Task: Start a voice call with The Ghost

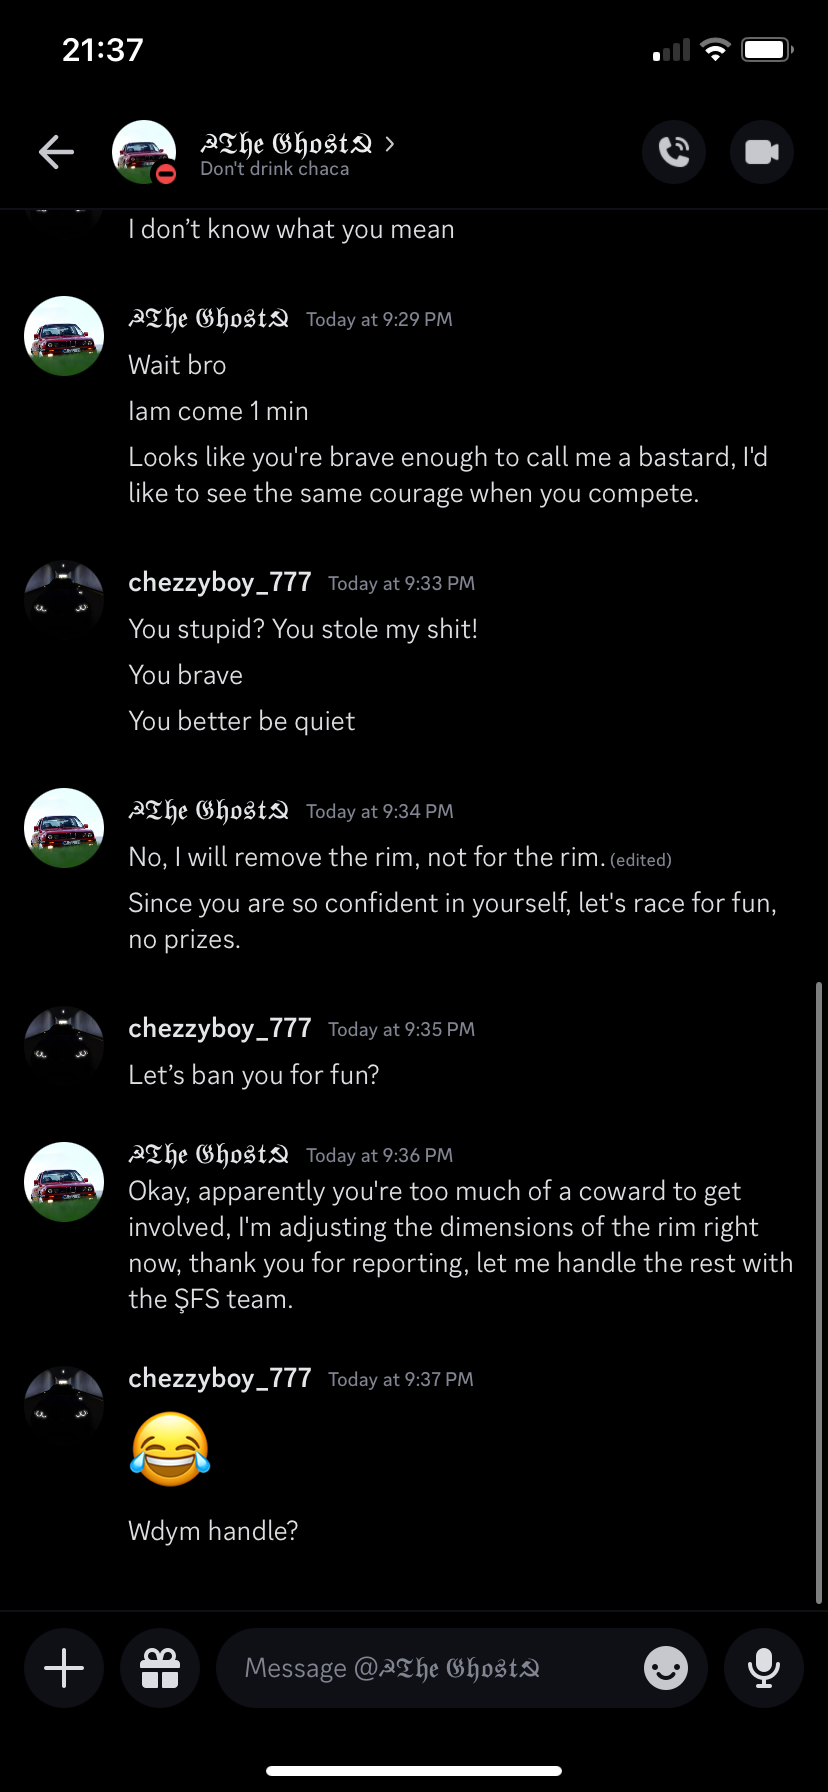Action: [x=674, y=152]
